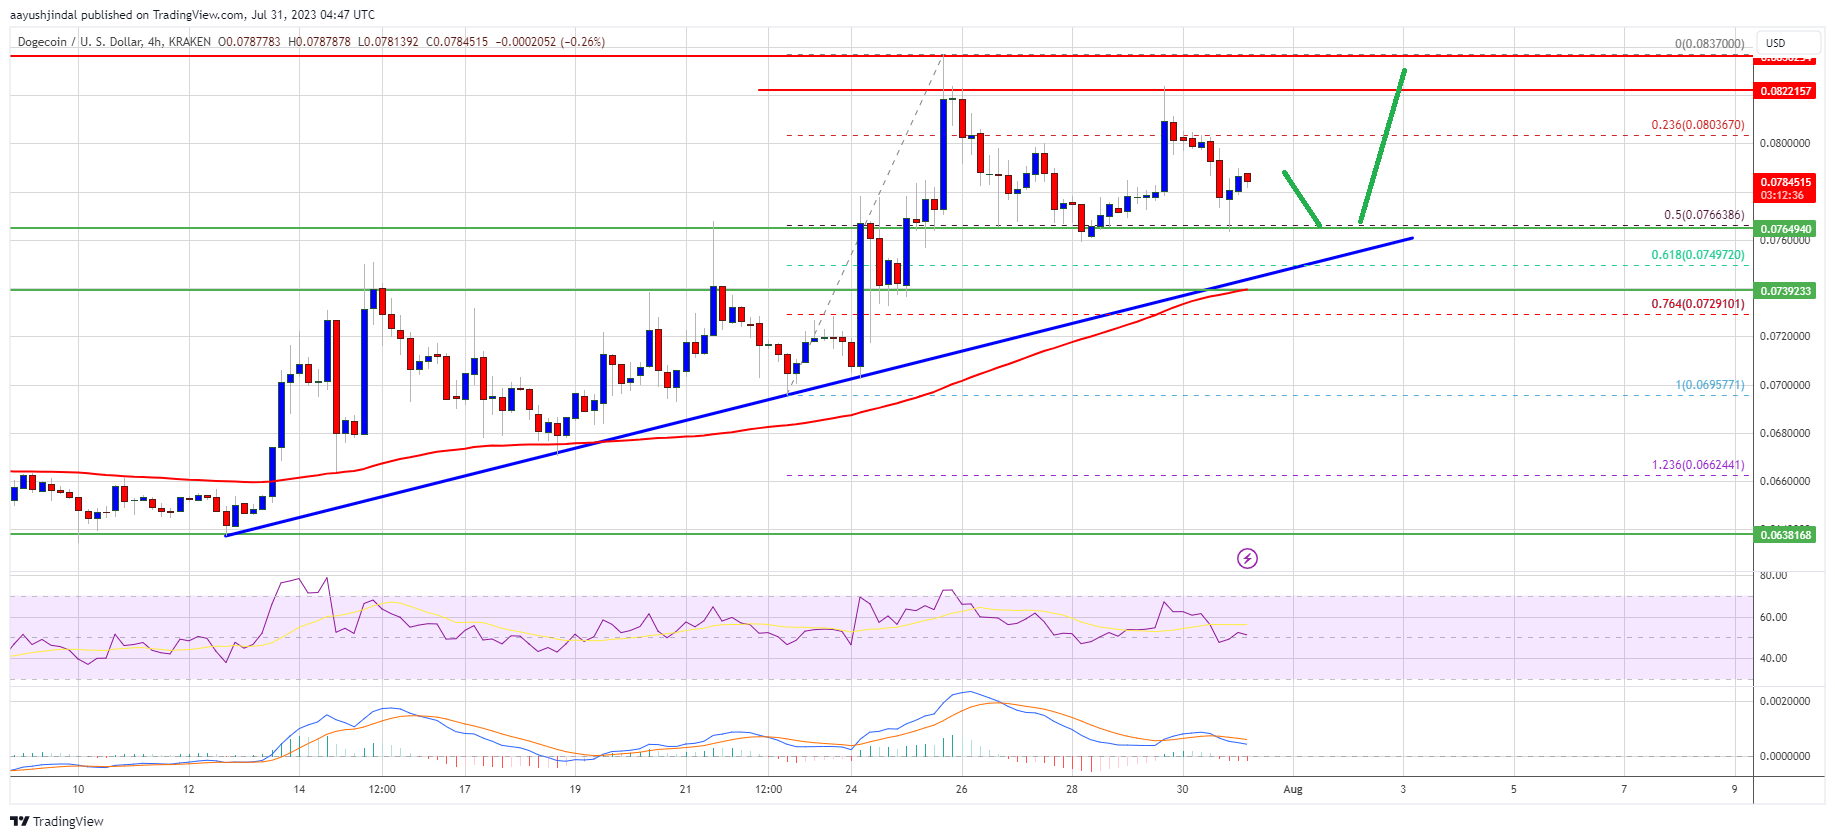Click the green 0.0739233 support price label
1835x839 pixels.
coord(1785,291)
